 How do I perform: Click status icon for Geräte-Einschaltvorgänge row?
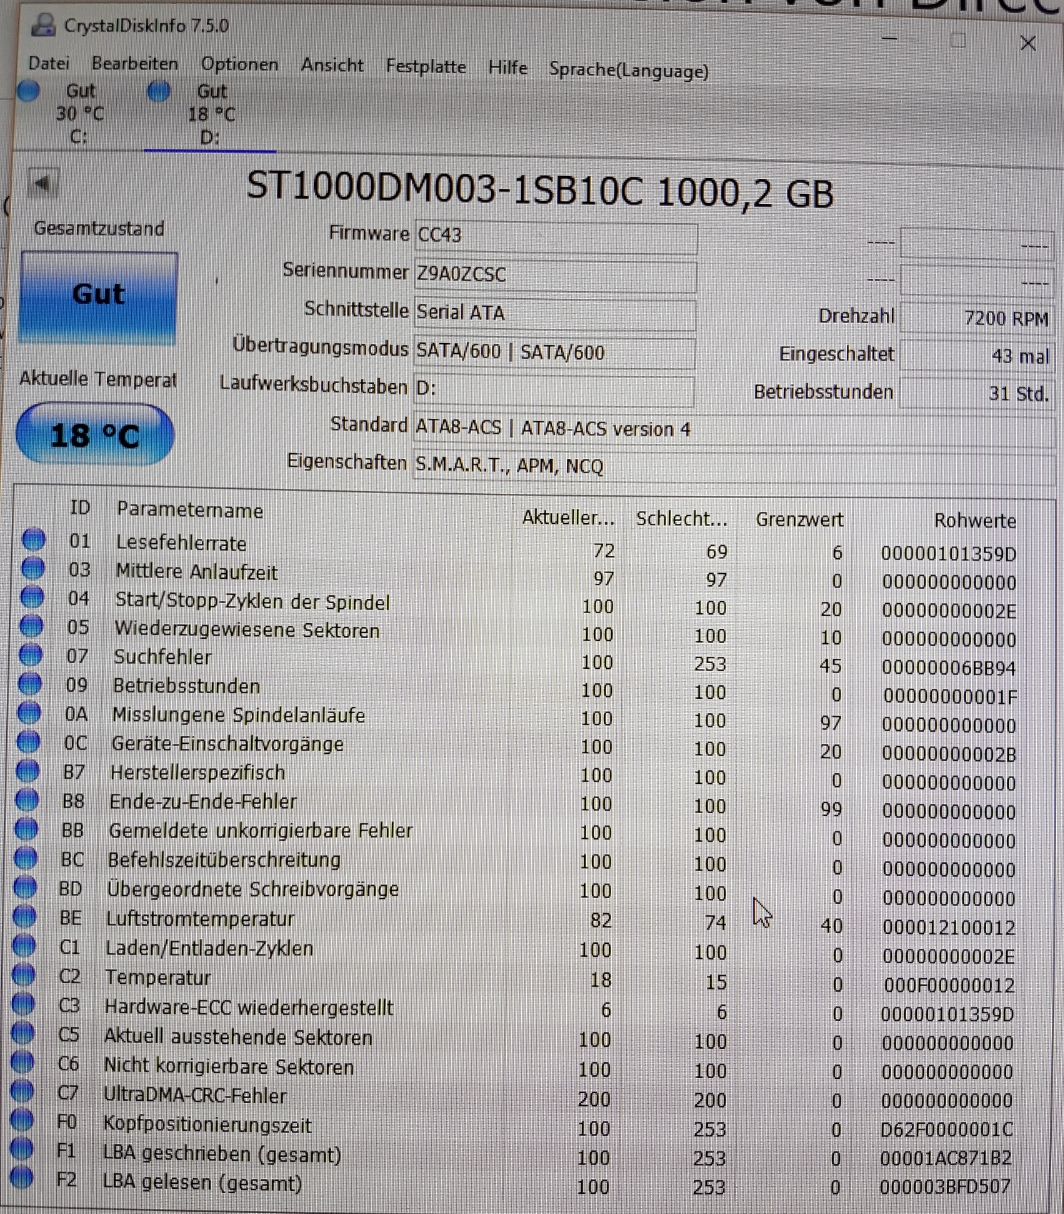30,743
